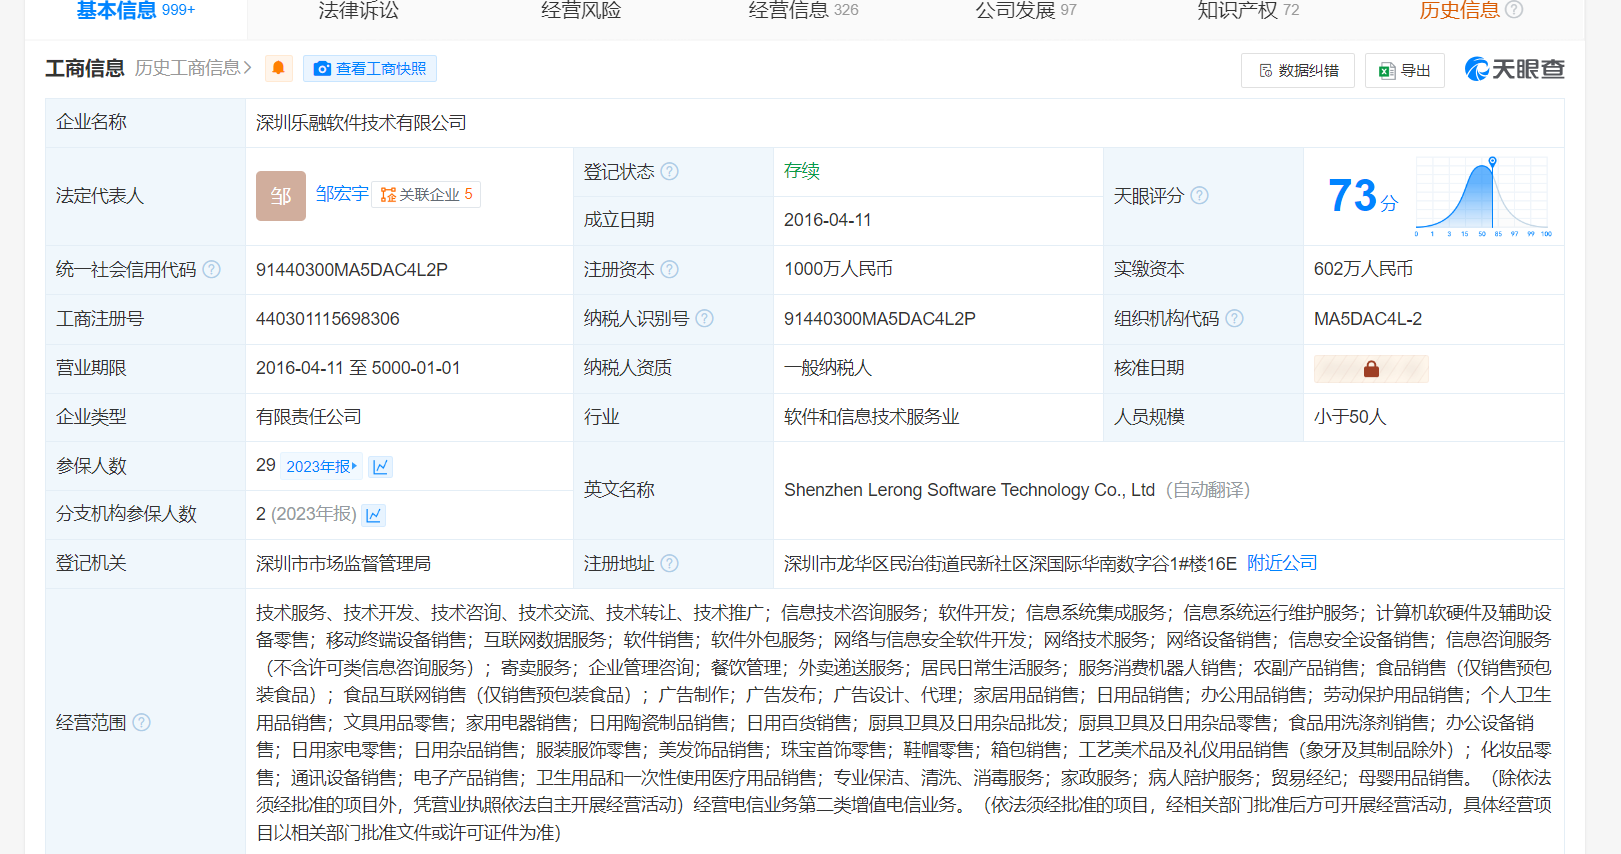Select organization code MA5DAC4L-2
This screenshot has width=1621, height=854.
(x=1368, y=319)
